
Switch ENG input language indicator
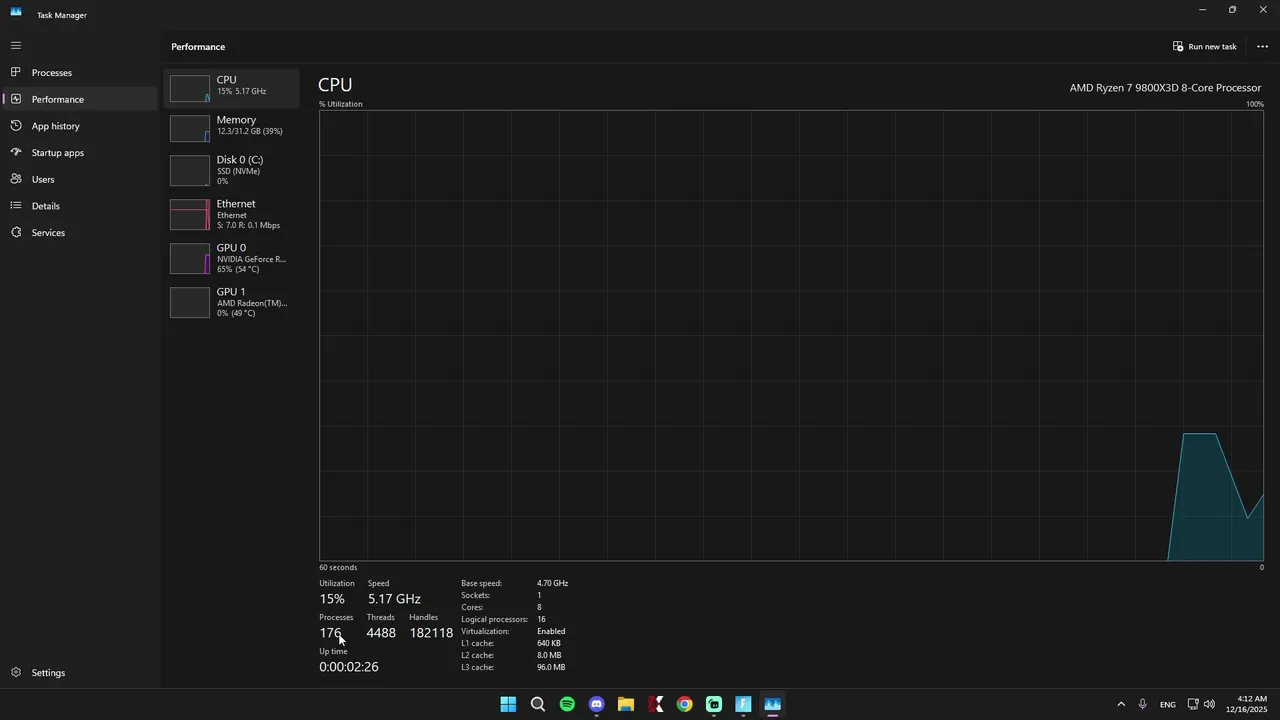pyautogui.click(x=1167, y=705)
